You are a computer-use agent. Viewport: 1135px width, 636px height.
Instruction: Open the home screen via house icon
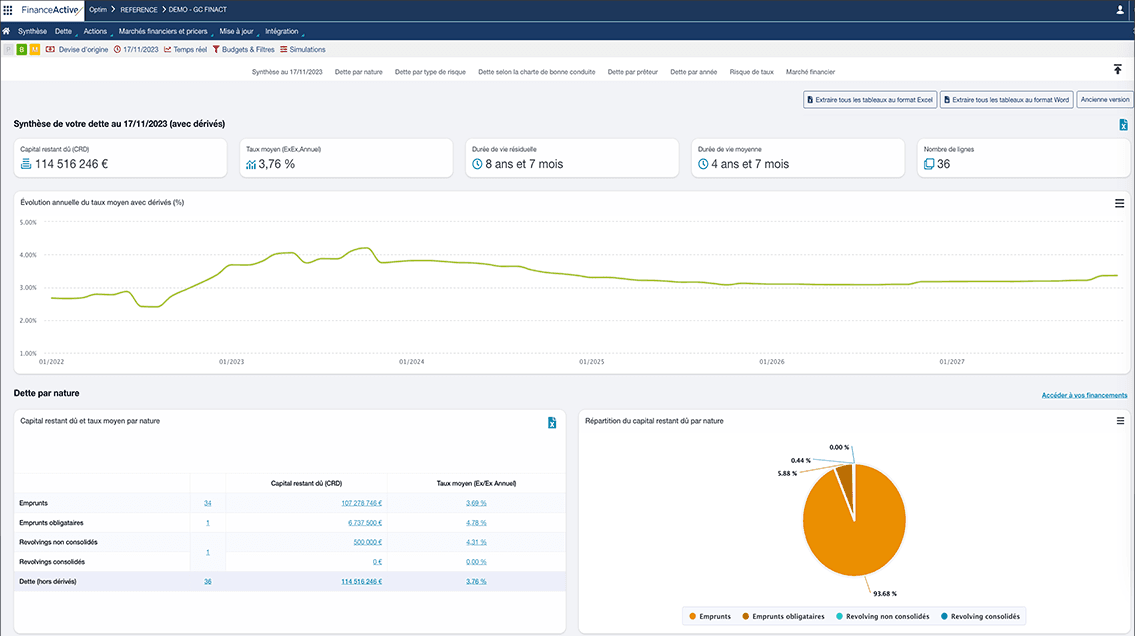click(8, 31)
